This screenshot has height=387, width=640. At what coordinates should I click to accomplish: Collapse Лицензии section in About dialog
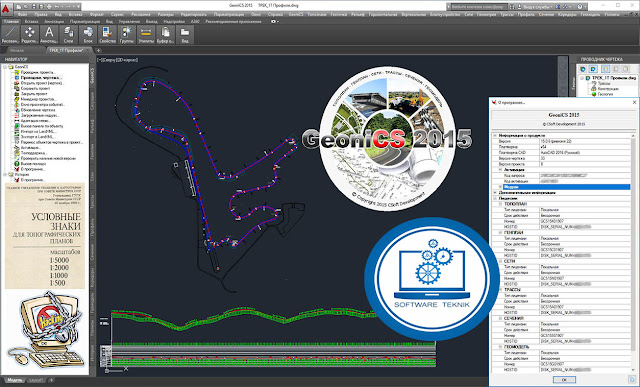(x=495, y=198)
